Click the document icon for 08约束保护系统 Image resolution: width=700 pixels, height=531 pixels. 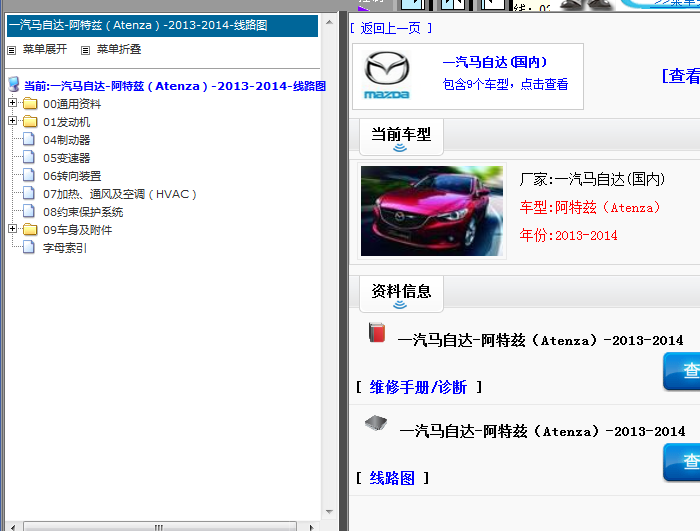pos(29,211)
